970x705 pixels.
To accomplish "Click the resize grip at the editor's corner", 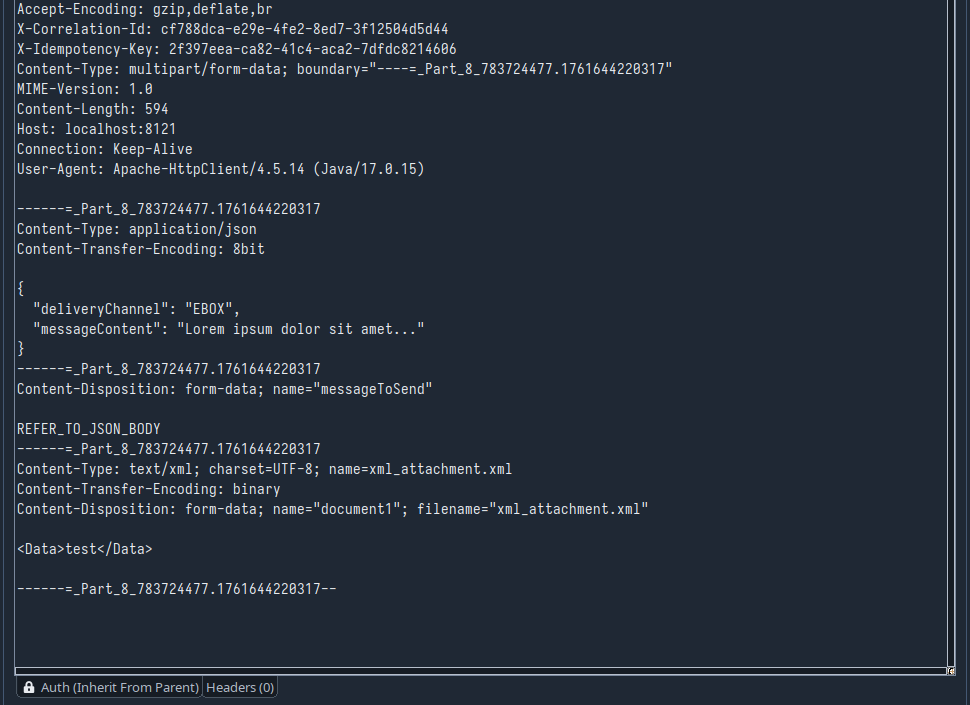I will pyautogui.click(x=951, y=671).
